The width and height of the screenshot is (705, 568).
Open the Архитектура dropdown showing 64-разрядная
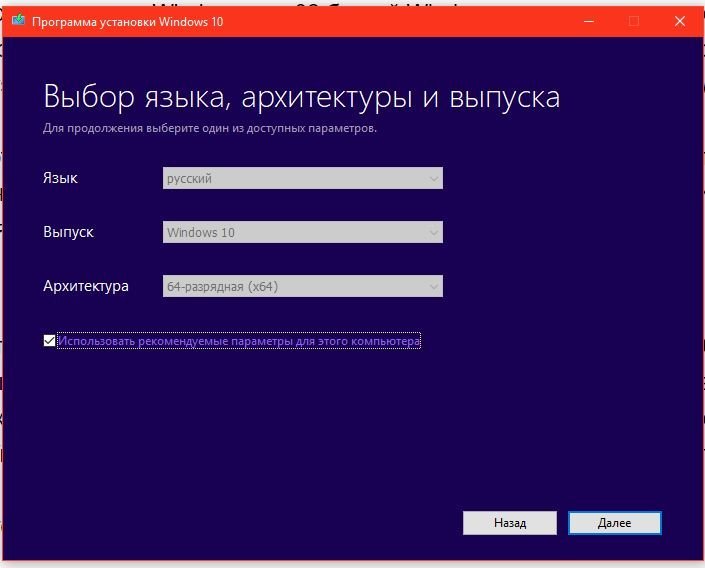pyautogui.click(x=303, y=286)
